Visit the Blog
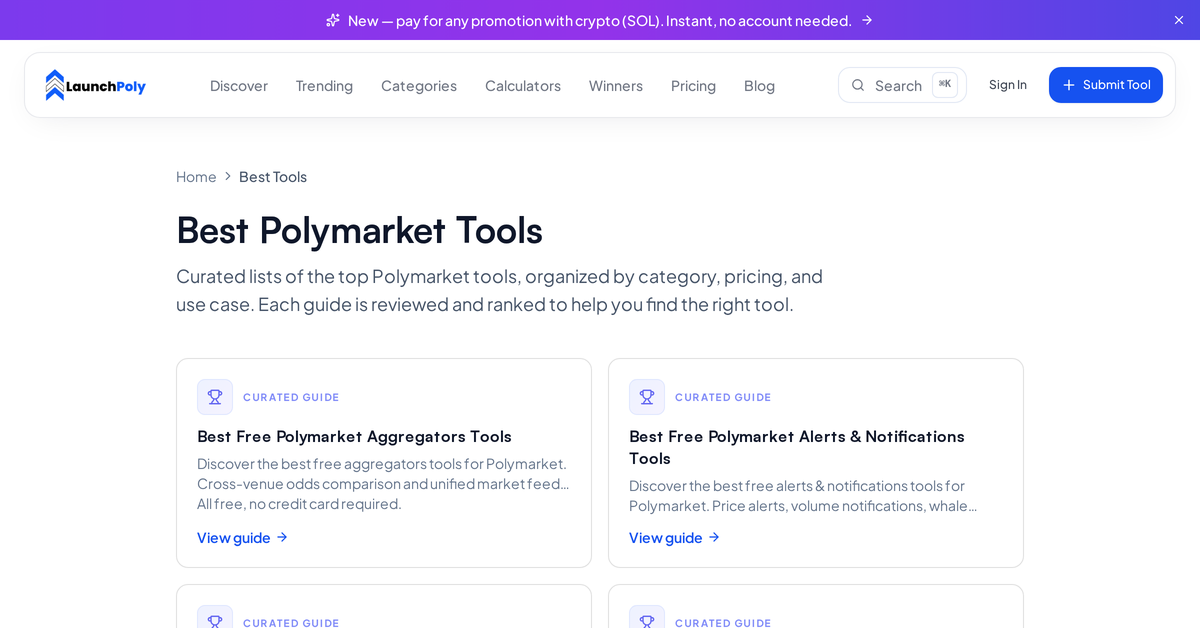Viewport: 1200px width, 628px height. (759, 85)
